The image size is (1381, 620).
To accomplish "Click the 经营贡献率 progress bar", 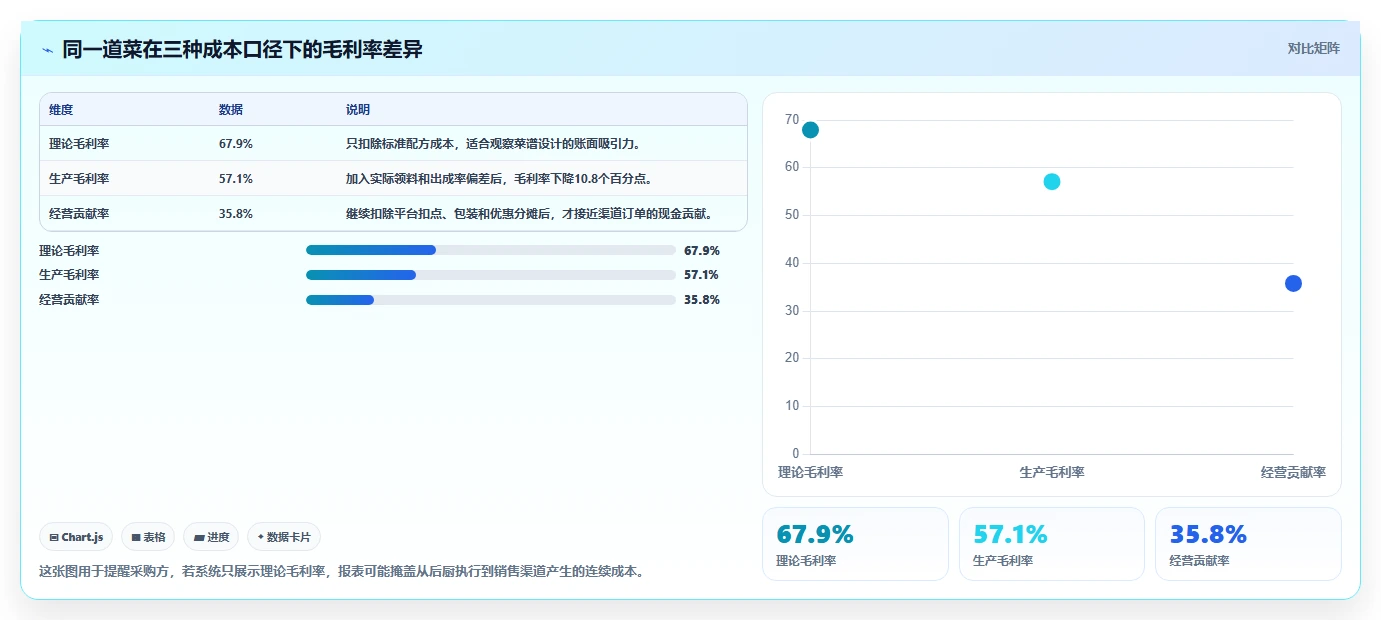I will (491, 299).
